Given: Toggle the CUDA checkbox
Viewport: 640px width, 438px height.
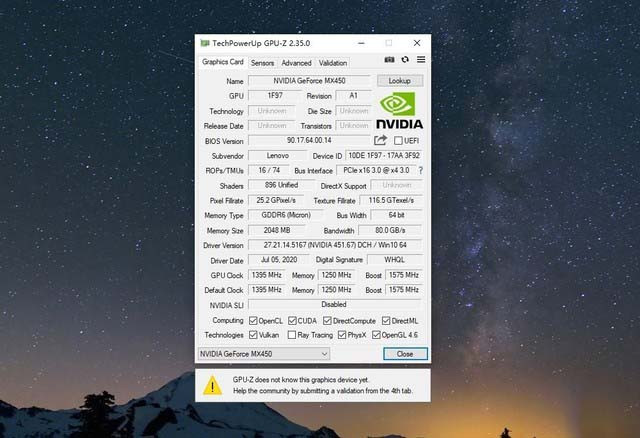Looking at the screenshot, I should click(x=292, y=321).
